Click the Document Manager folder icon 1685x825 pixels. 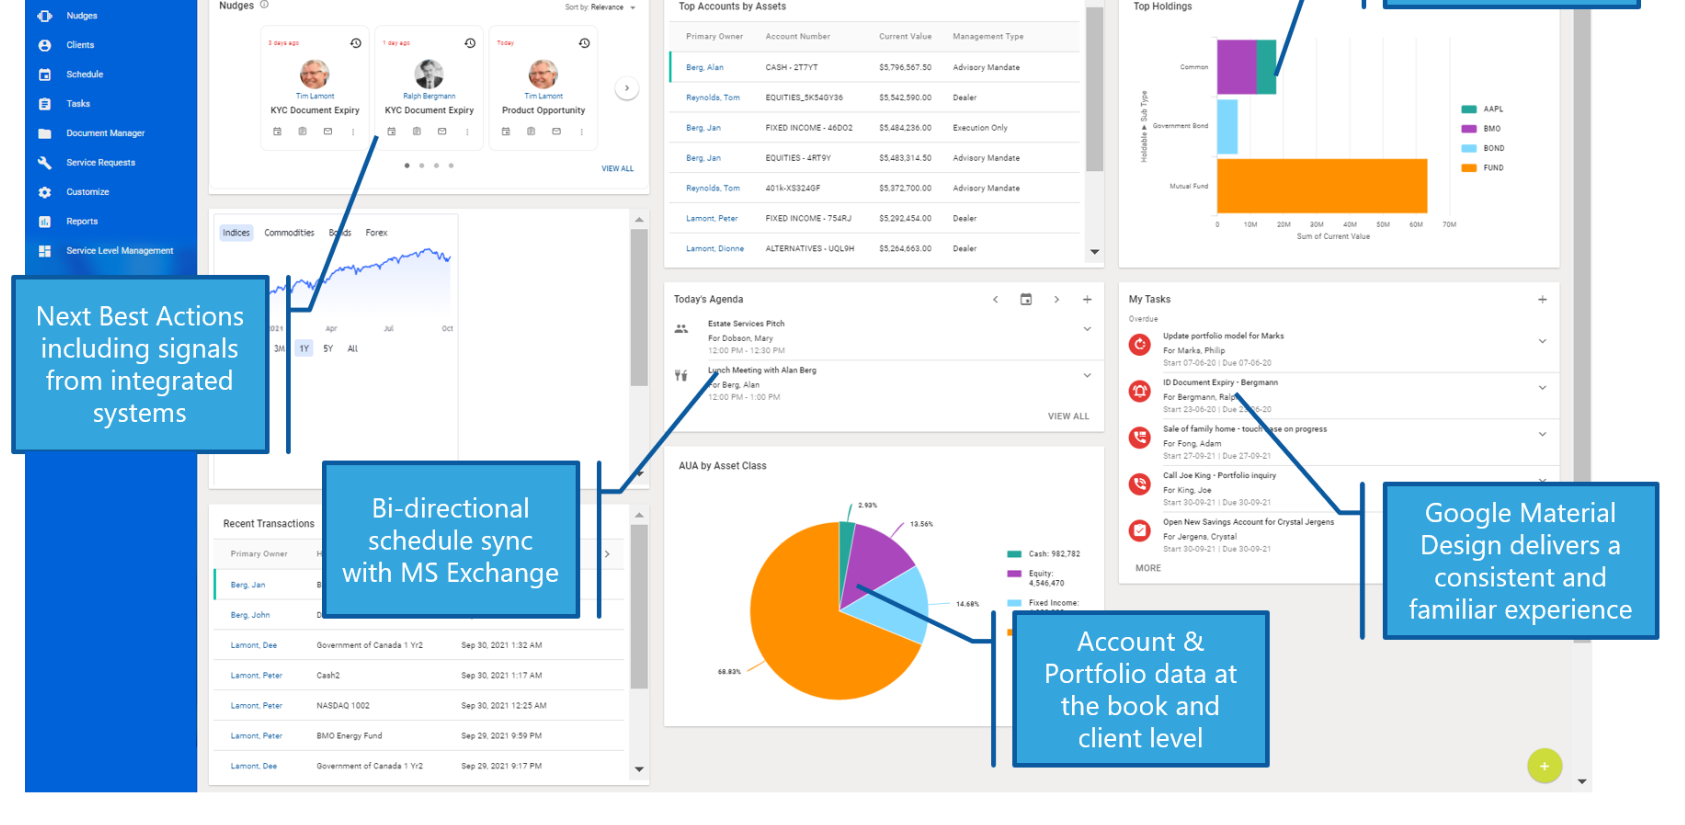[44, 133]
